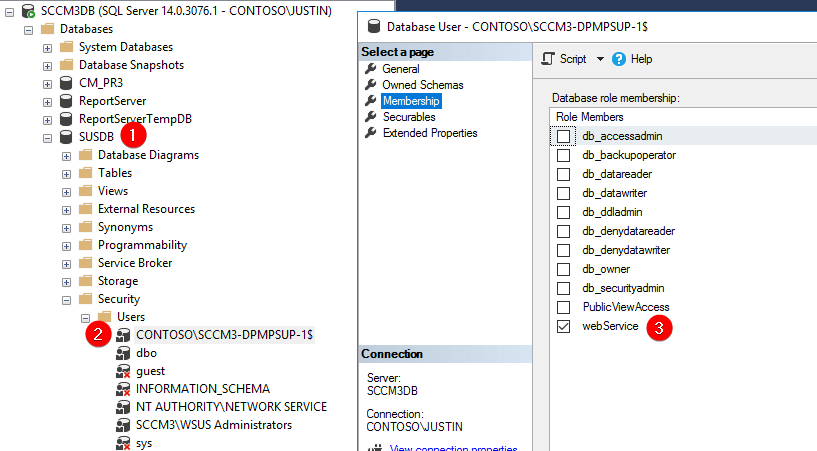Expand the Storage node
817x451 pixels.
coord(67,283)
